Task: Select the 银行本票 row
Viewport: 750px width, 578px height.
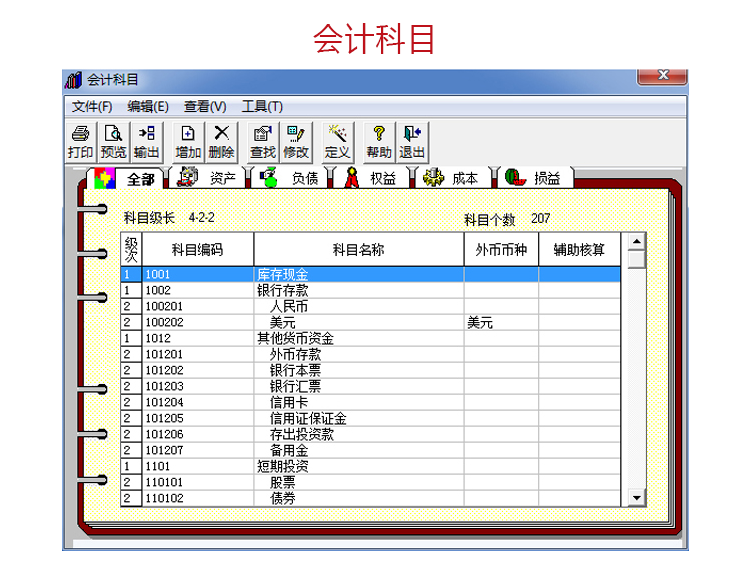Action: click(371, 370)
